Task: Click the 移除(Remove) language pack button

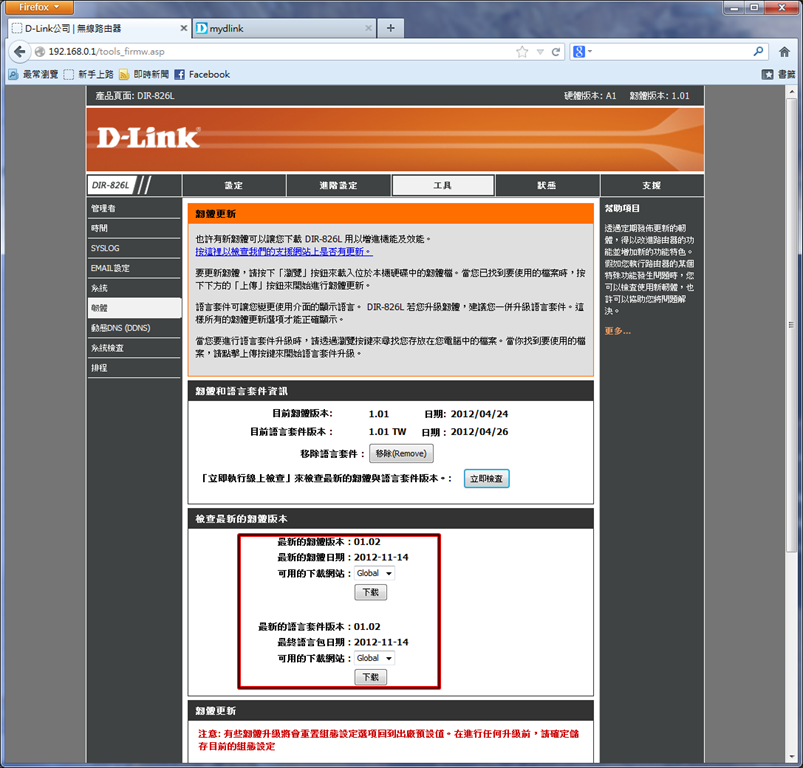Action: (x=401, y=454)
